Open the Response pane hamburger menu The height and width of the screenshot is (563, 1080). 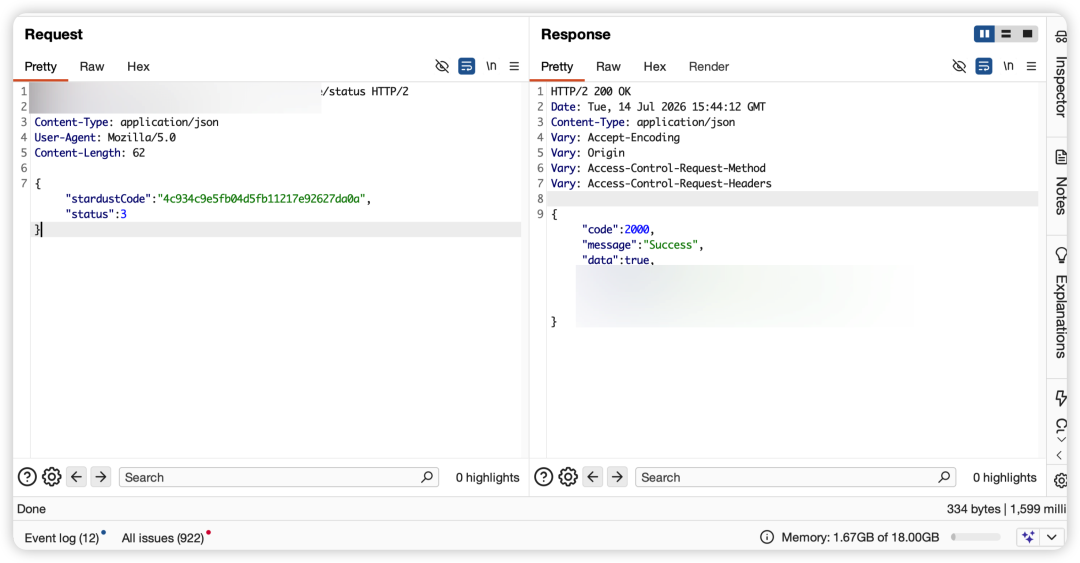(1031, 66)
